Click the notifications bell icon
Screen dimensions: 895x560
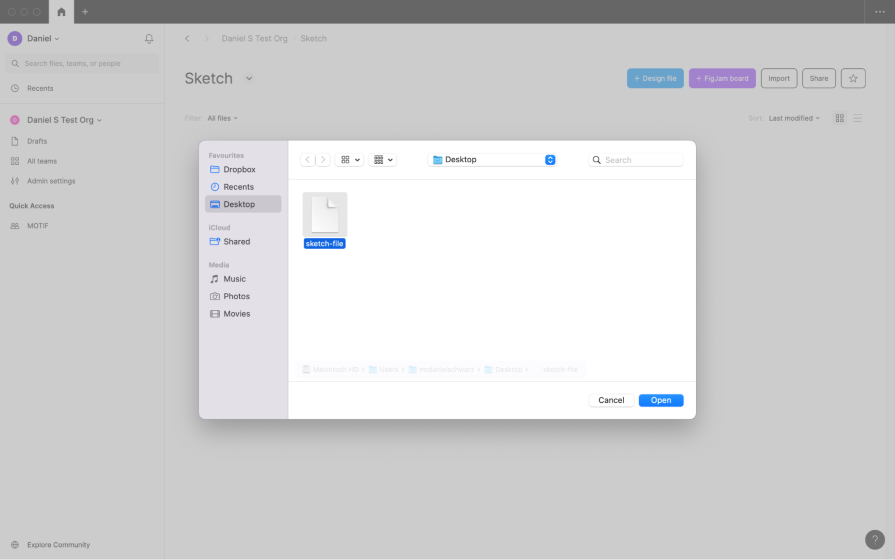(149, 39)
